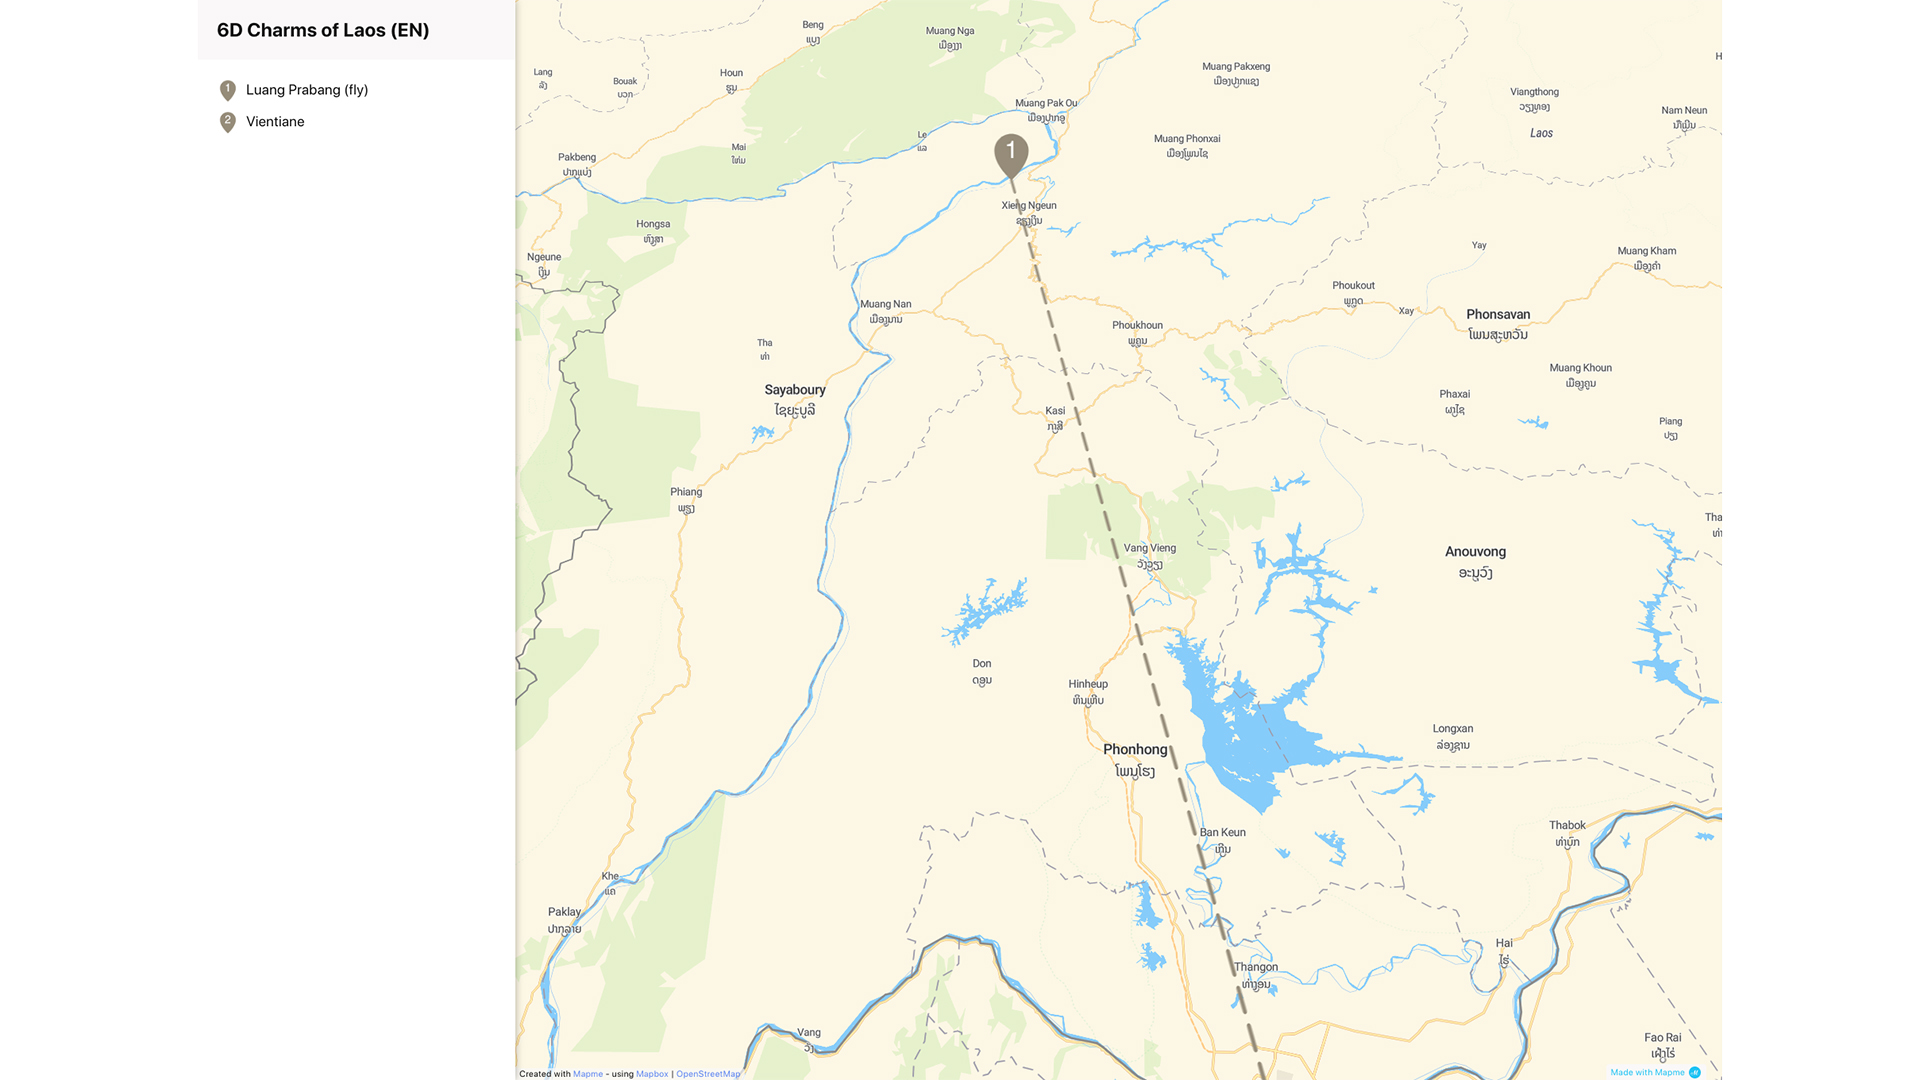Open the OpenStreetMap attribution link
The height and width of the screenshot is (1080, 1920).
click(x=708, y=1074)
